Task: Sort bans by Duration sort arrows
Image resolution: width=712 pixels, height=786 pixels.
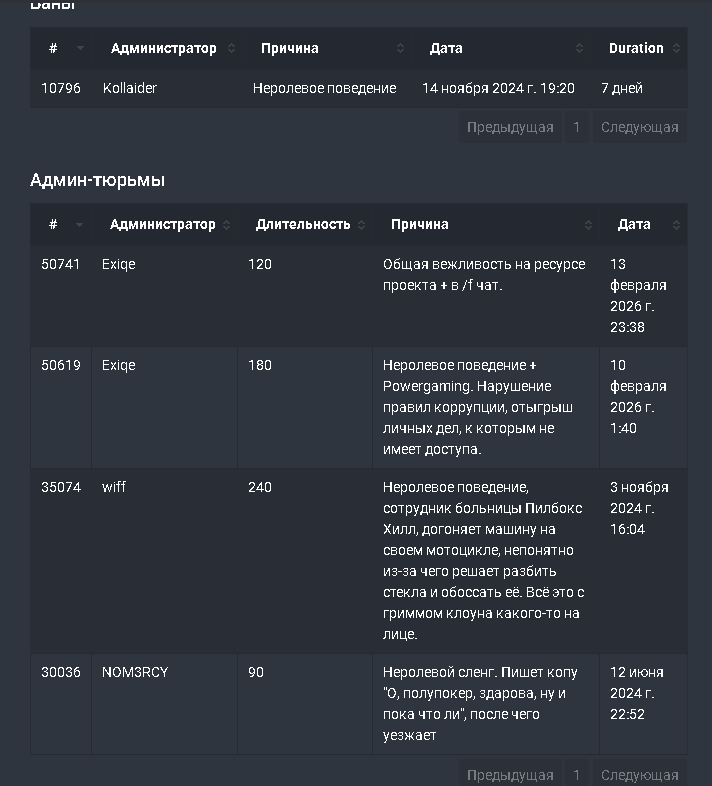Action: click(676, 48)
